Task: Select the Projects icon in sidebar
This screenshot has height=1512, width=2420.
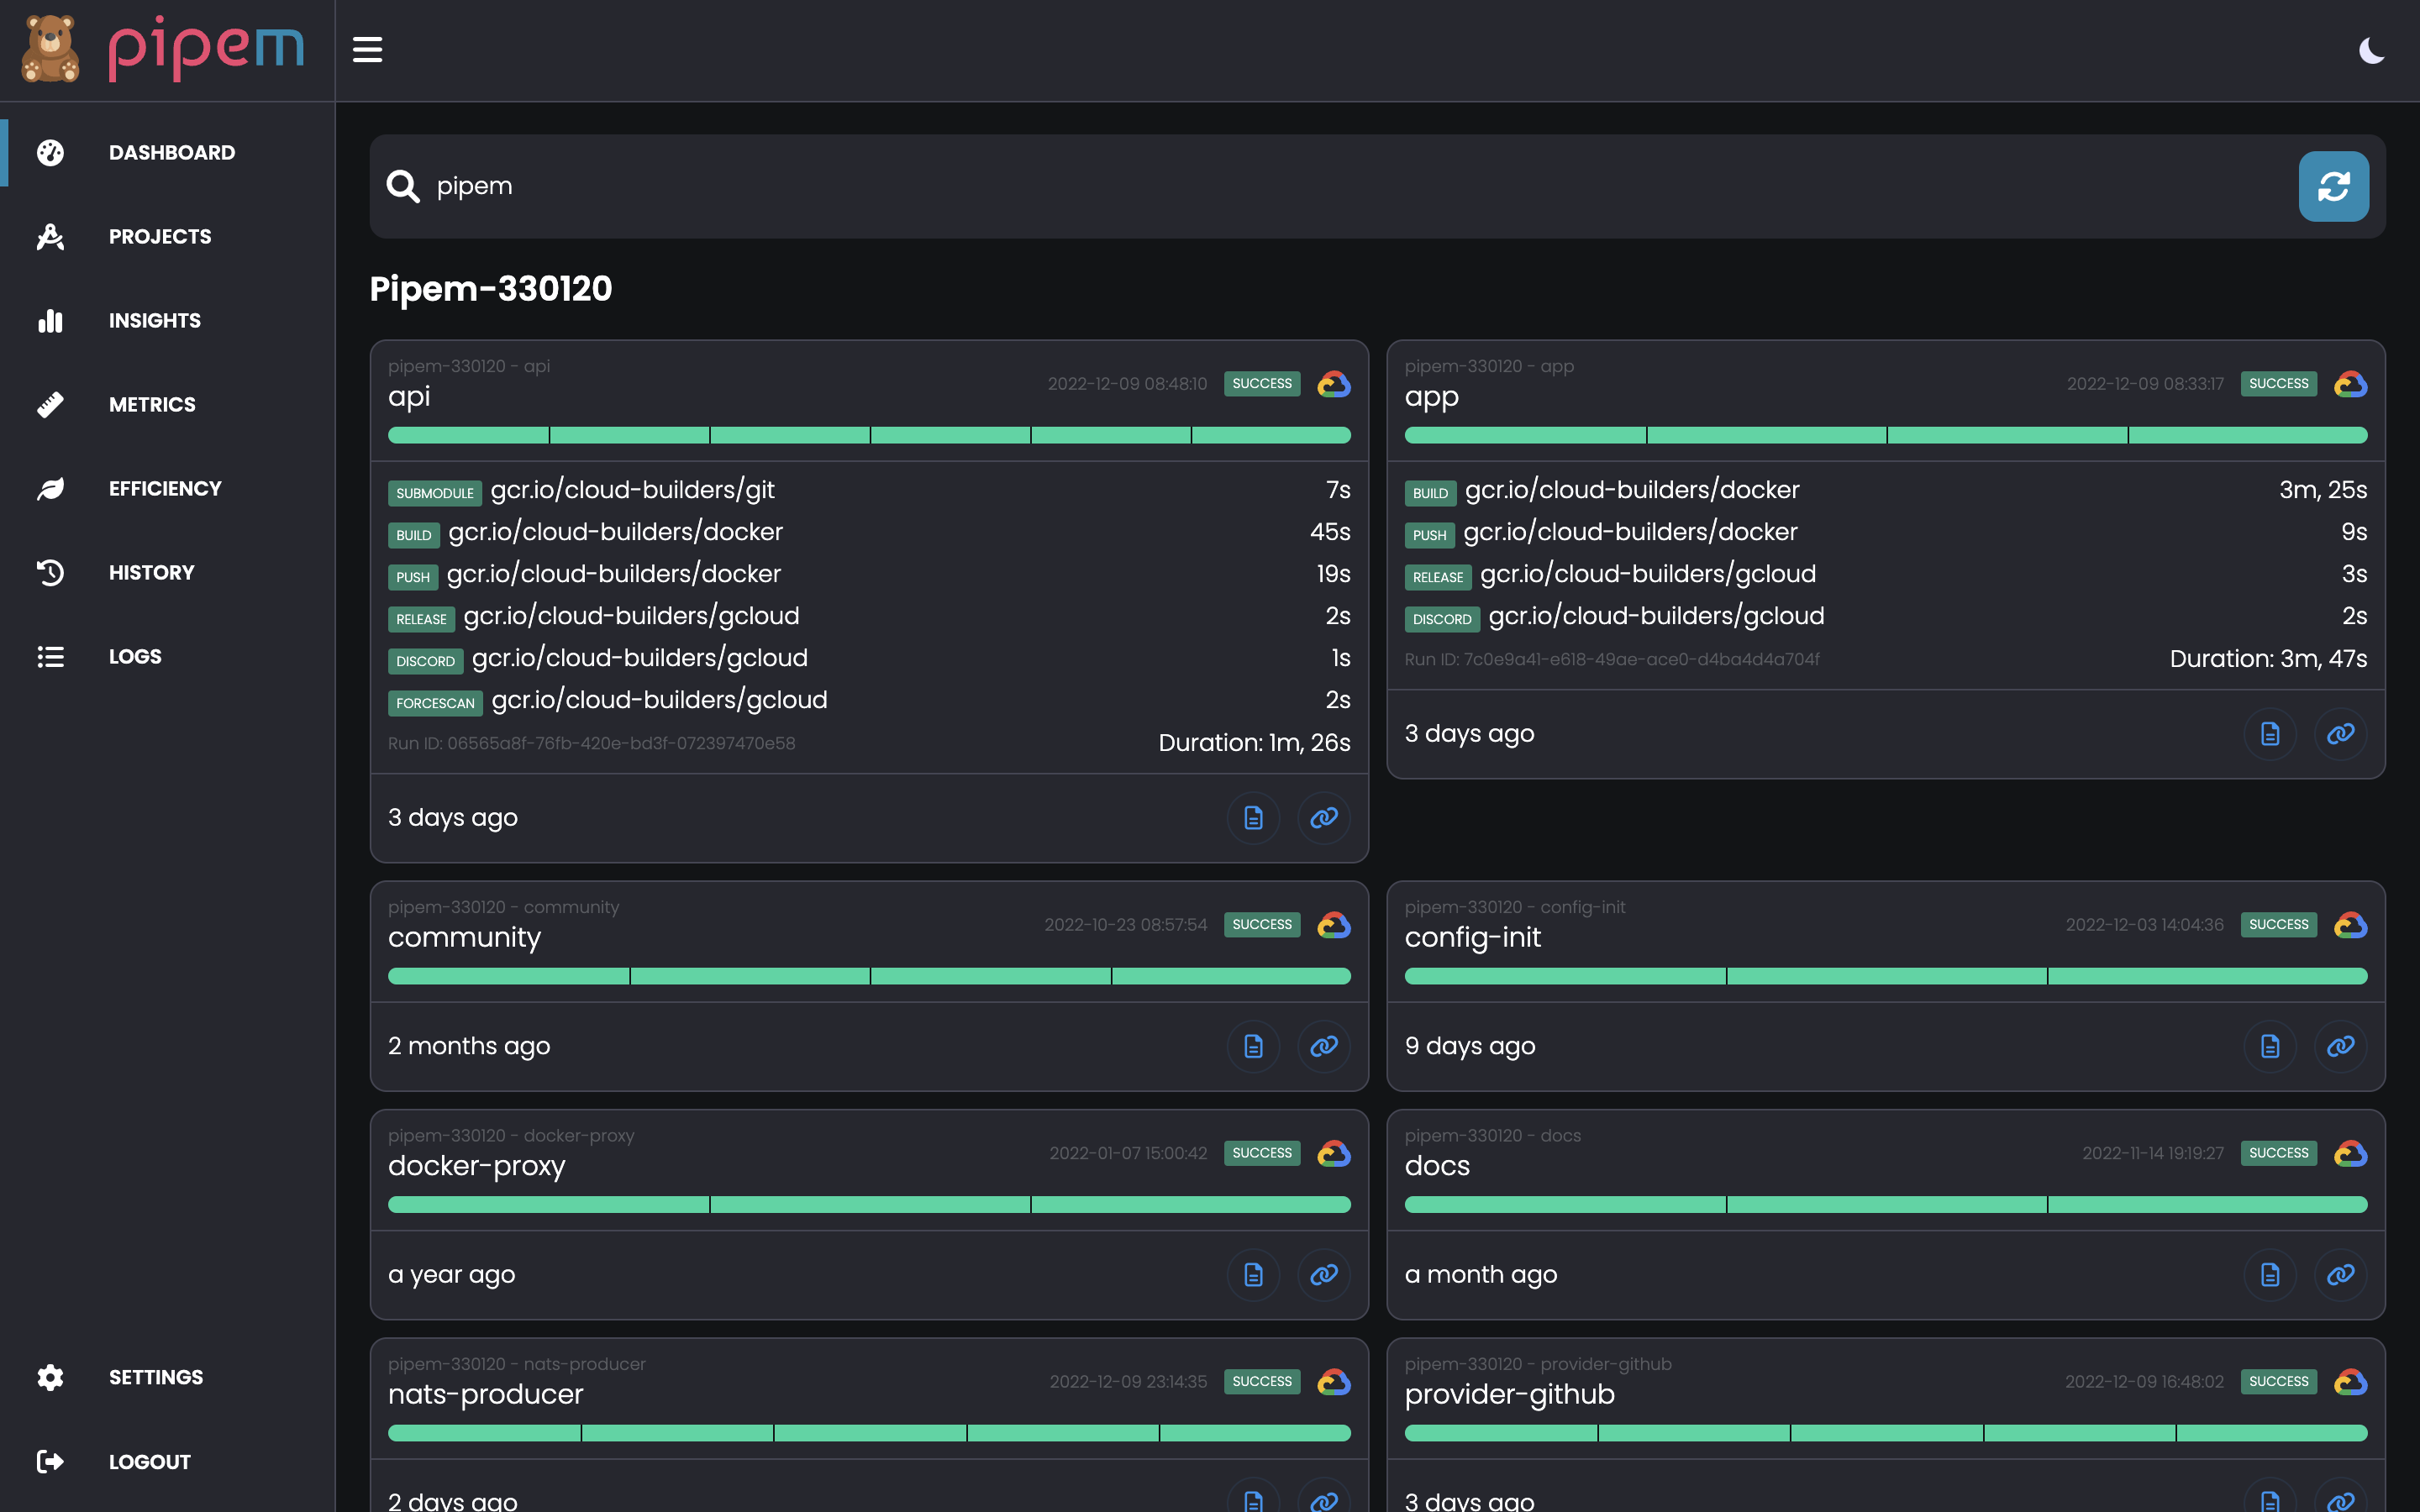Action: point(50,236)
